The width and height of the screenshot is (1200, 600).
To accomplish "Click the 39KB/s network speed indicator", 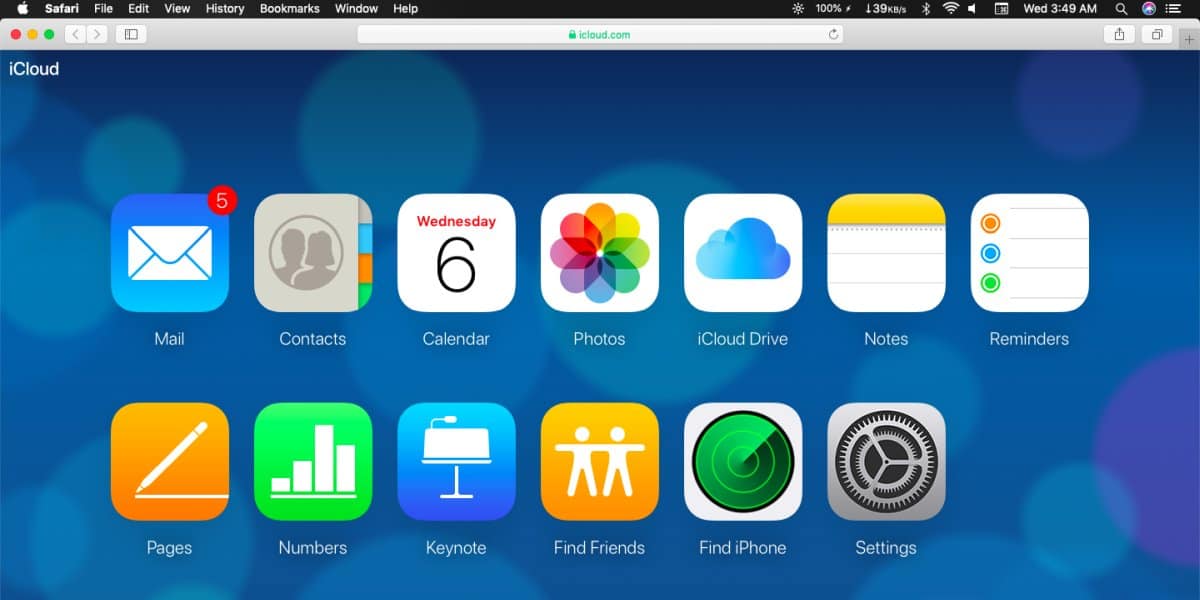I will [888, 8].
